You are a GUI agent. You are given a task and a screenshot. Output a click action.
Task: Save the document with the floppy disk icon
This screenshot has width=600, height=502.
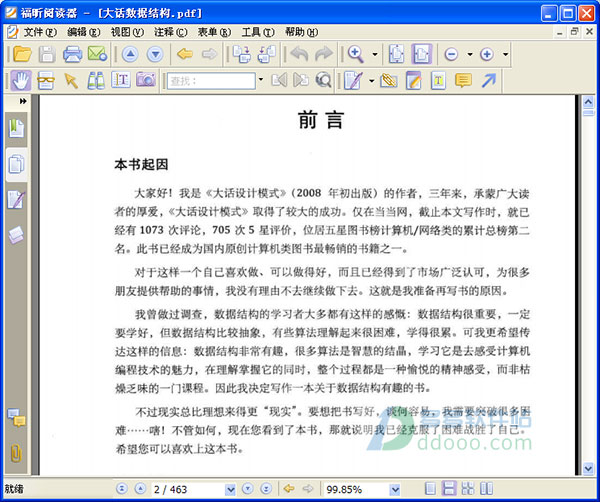click(x=47, y=54)
